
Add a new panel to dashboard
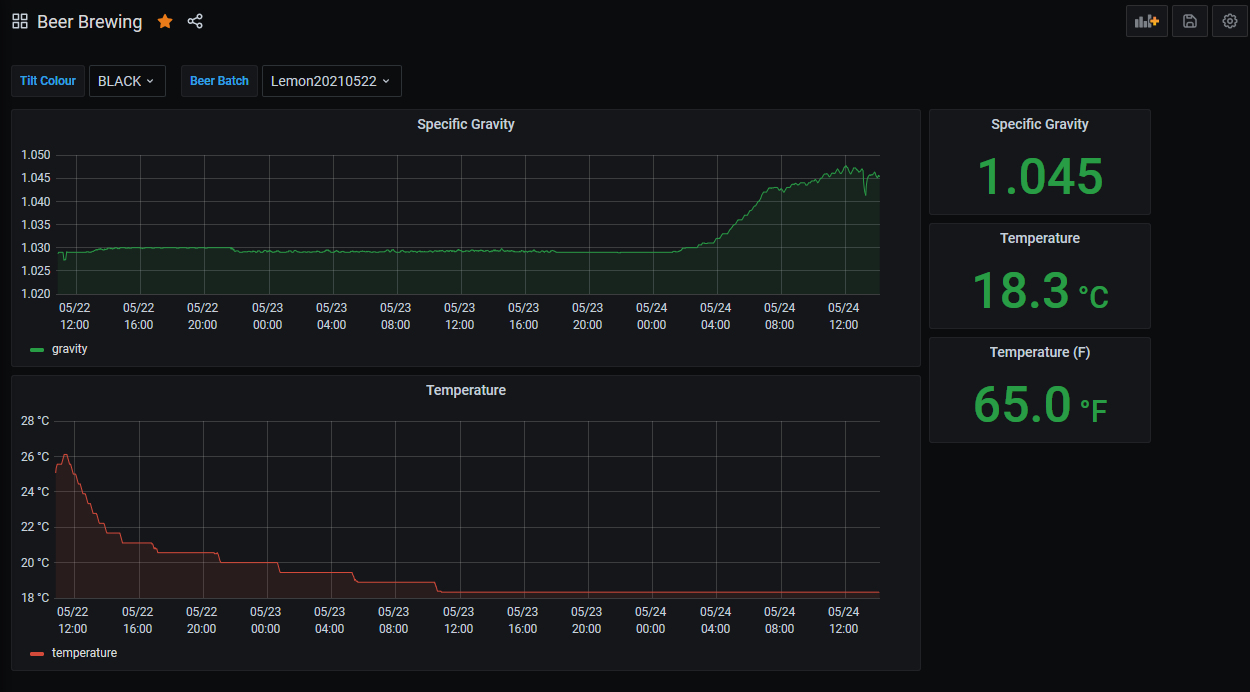click(x=1147, y=21)
